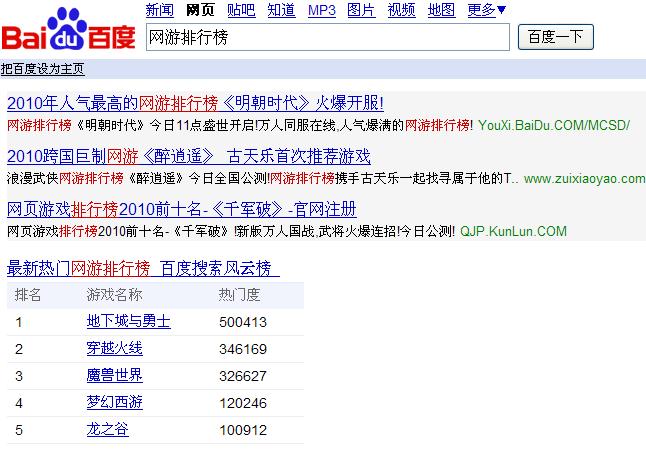Open the 地下城与勇士 game link
The width and height of the screenshot is (646, 449).
[x=129, y=321]
